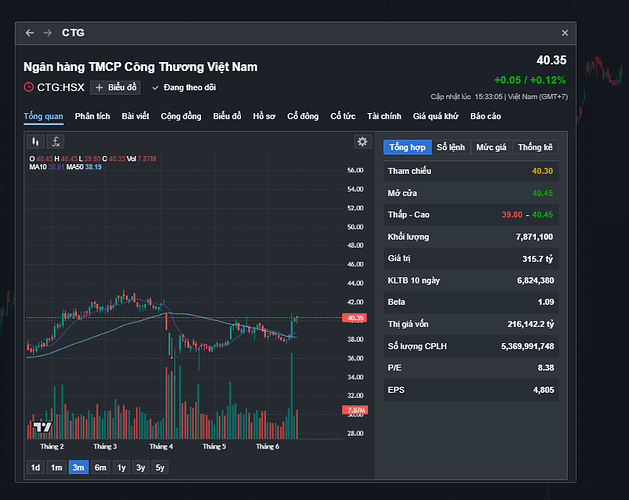Open the Biểu đồ tab

pyautogui.click(x=227, y=116)
